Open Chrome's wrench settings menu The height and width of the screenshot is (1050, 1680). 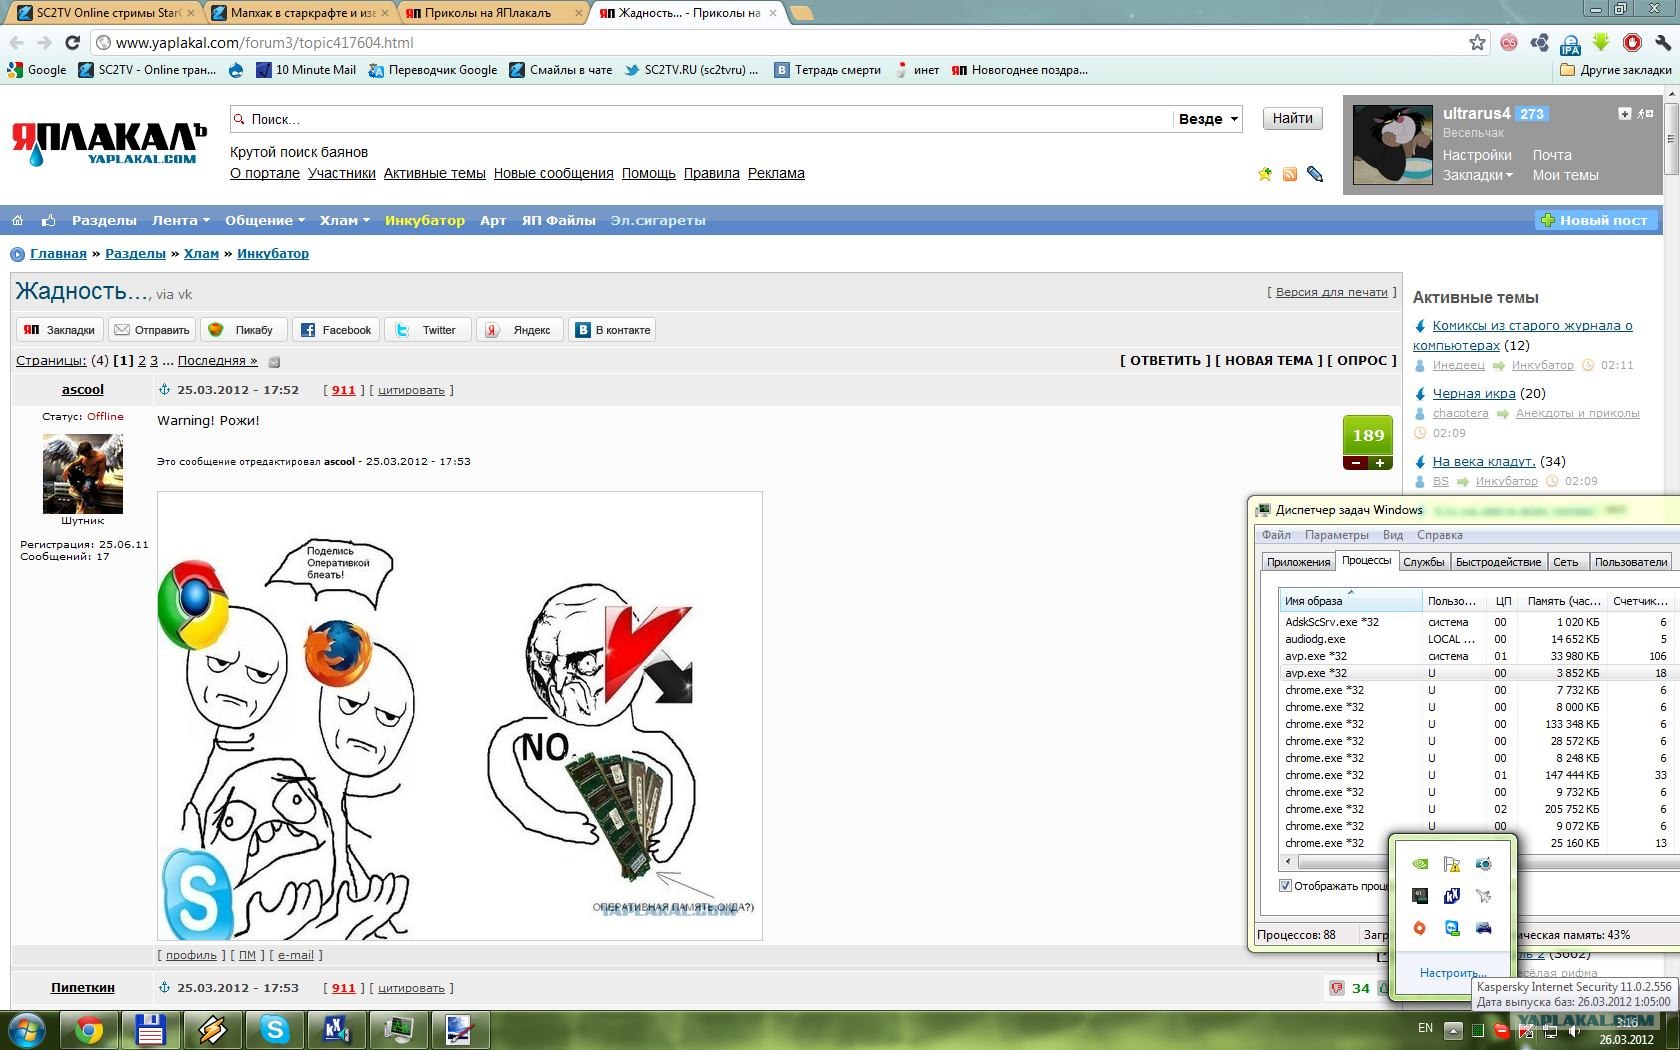[x=1662, y=42]
